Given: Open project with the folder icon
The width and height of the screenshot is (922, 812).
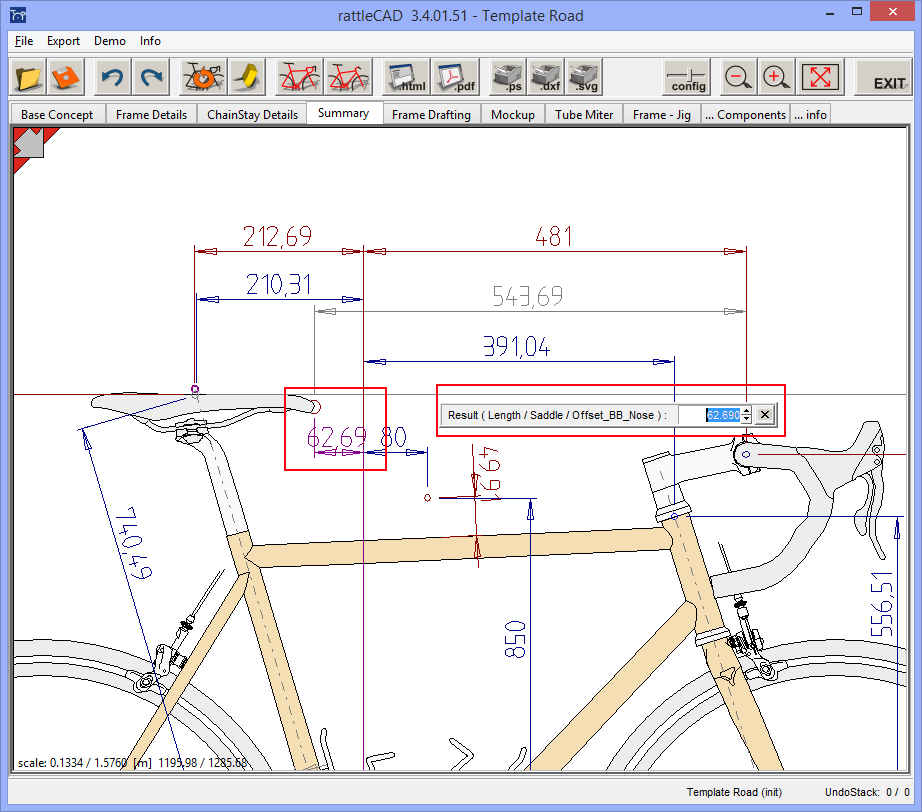Looking at the screenshot, I should 27,77.
